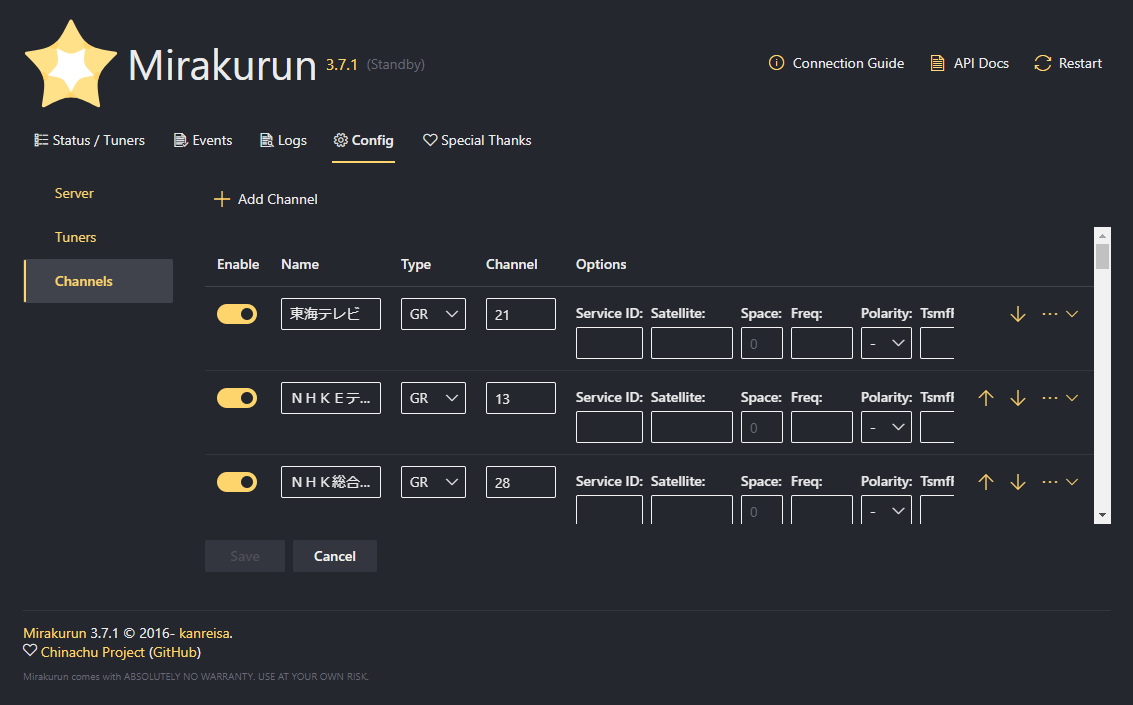The width and height of the screenshot is (1133, 705).
Task: Select Server in the config sidebar
Action: [x=98, y=194]
